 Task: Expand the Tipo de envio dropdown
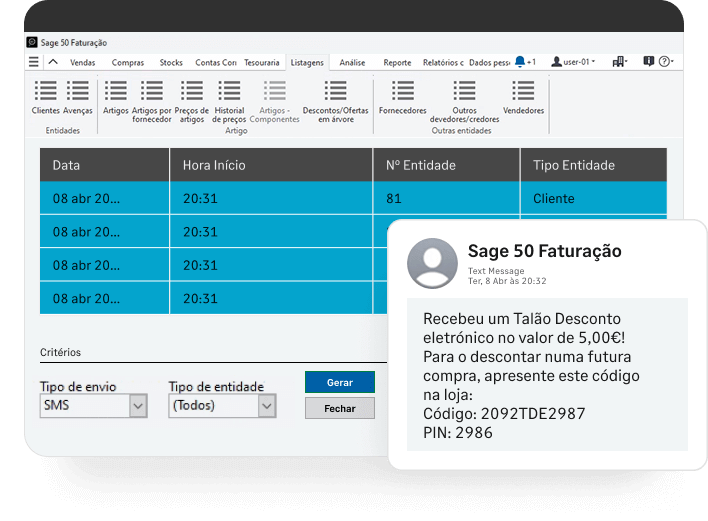[138, 406]
